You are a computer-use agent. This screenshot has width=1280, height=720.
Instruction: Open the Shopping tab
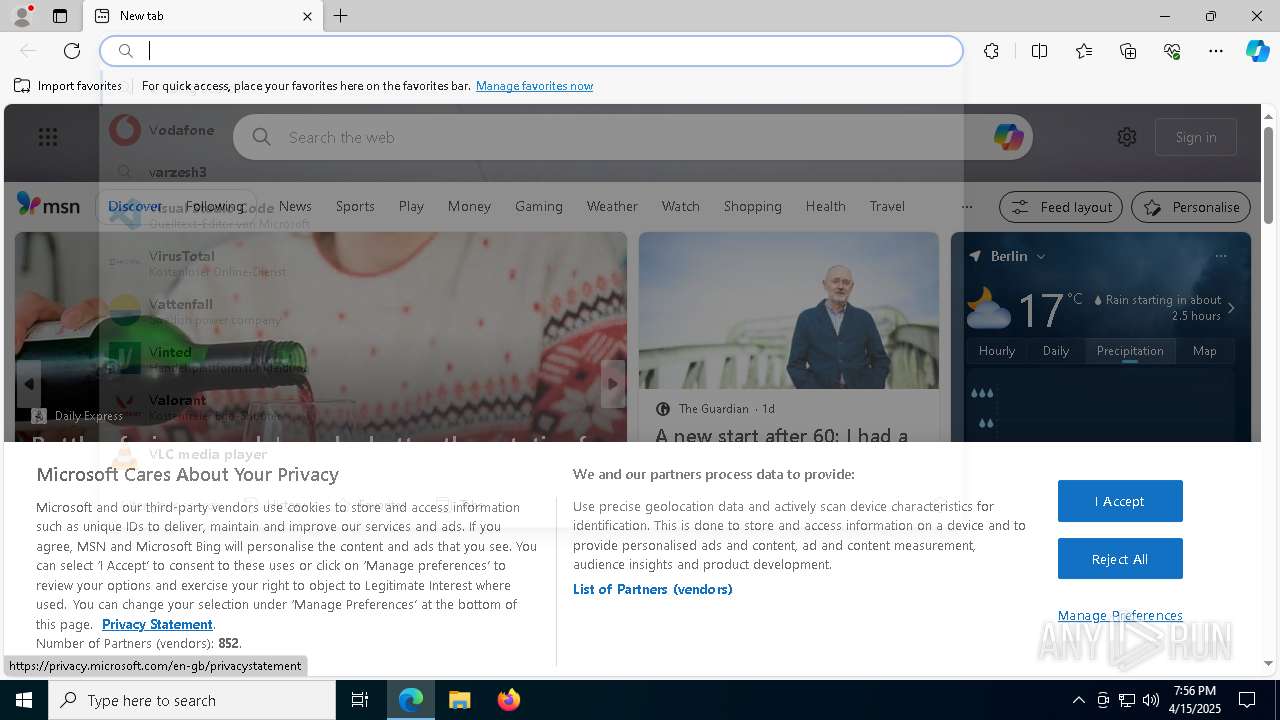752,206
